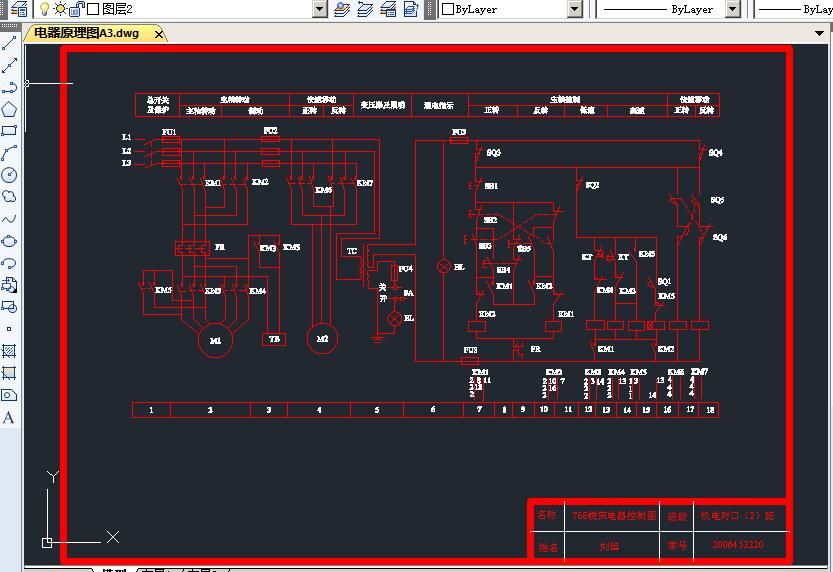This screenshot has height=572, width=833.
Task: Click the last layer toolbar icon
Action: (411, 8)
